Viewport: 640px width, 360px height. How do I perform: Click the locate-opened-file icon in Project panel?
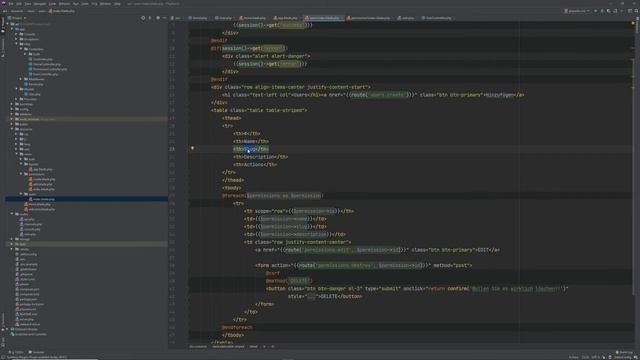143,18
